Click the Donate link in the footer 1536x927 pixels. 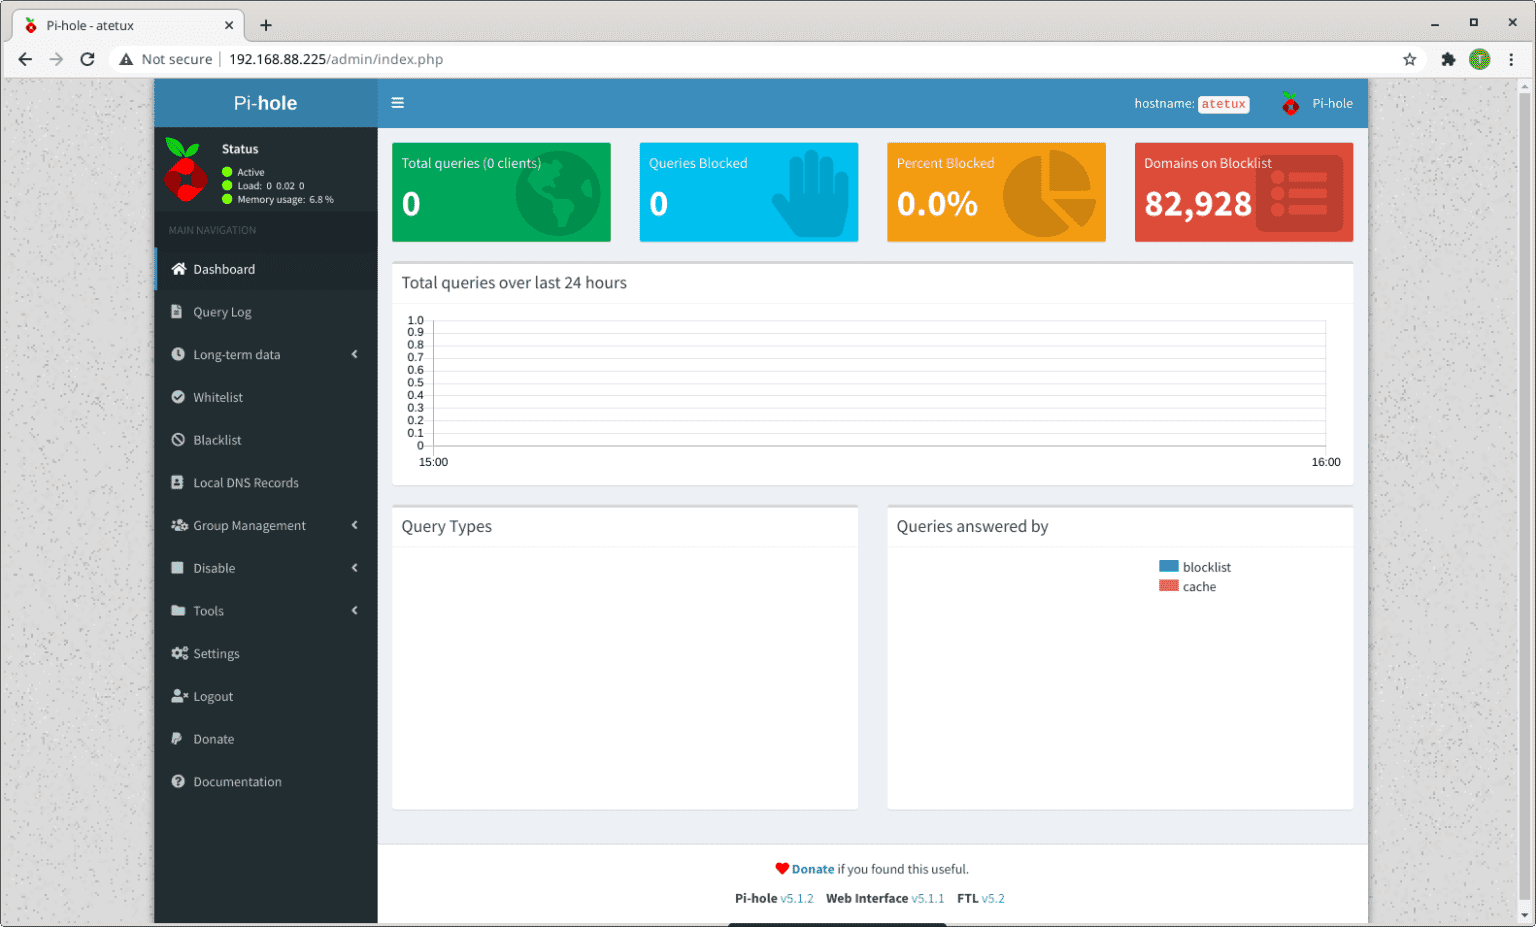click(812, 869)
